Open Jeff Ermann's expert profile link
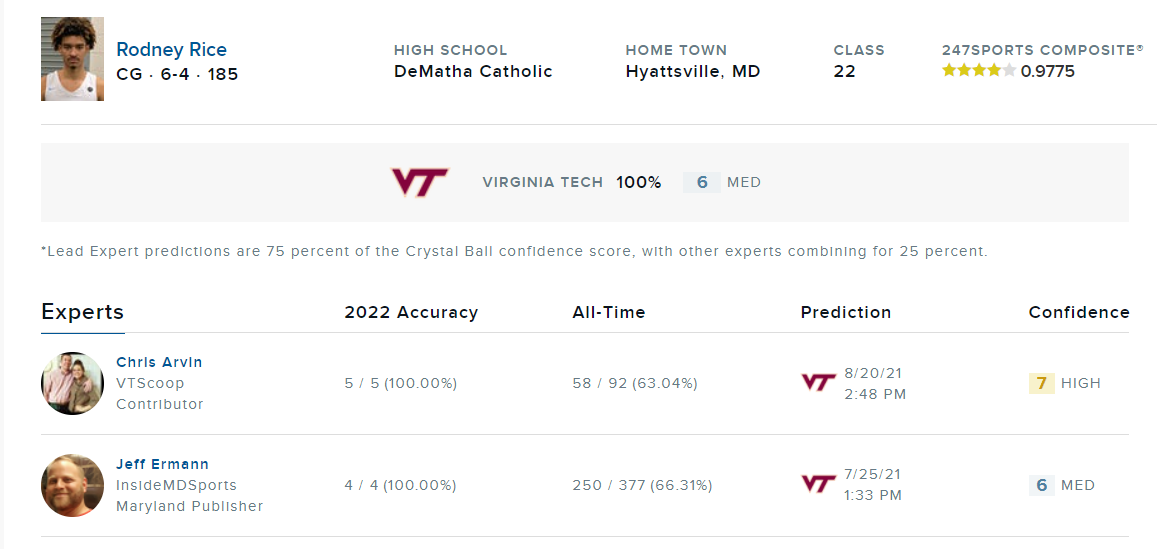 162,464
